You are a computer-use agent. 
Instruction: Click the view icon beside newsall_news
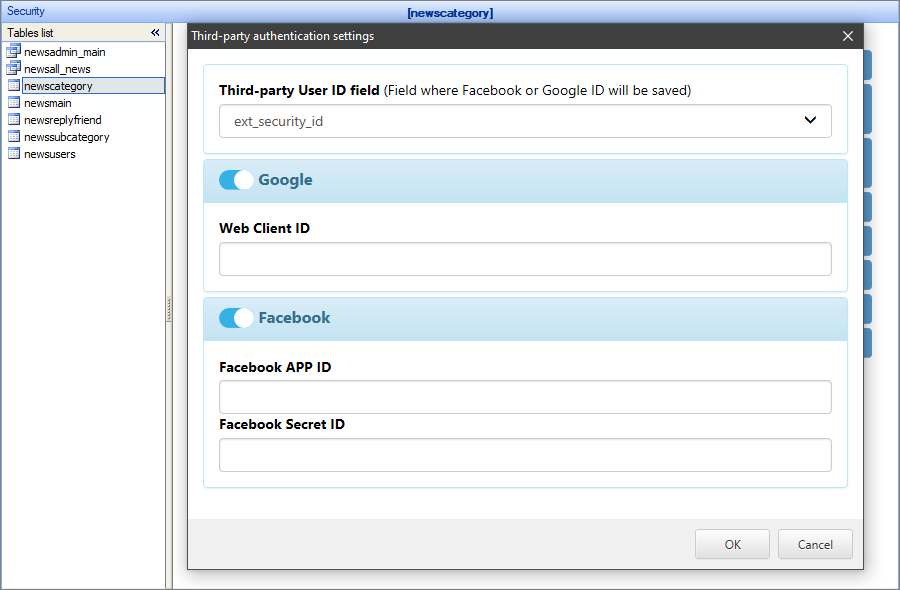(x=13, y=69)
